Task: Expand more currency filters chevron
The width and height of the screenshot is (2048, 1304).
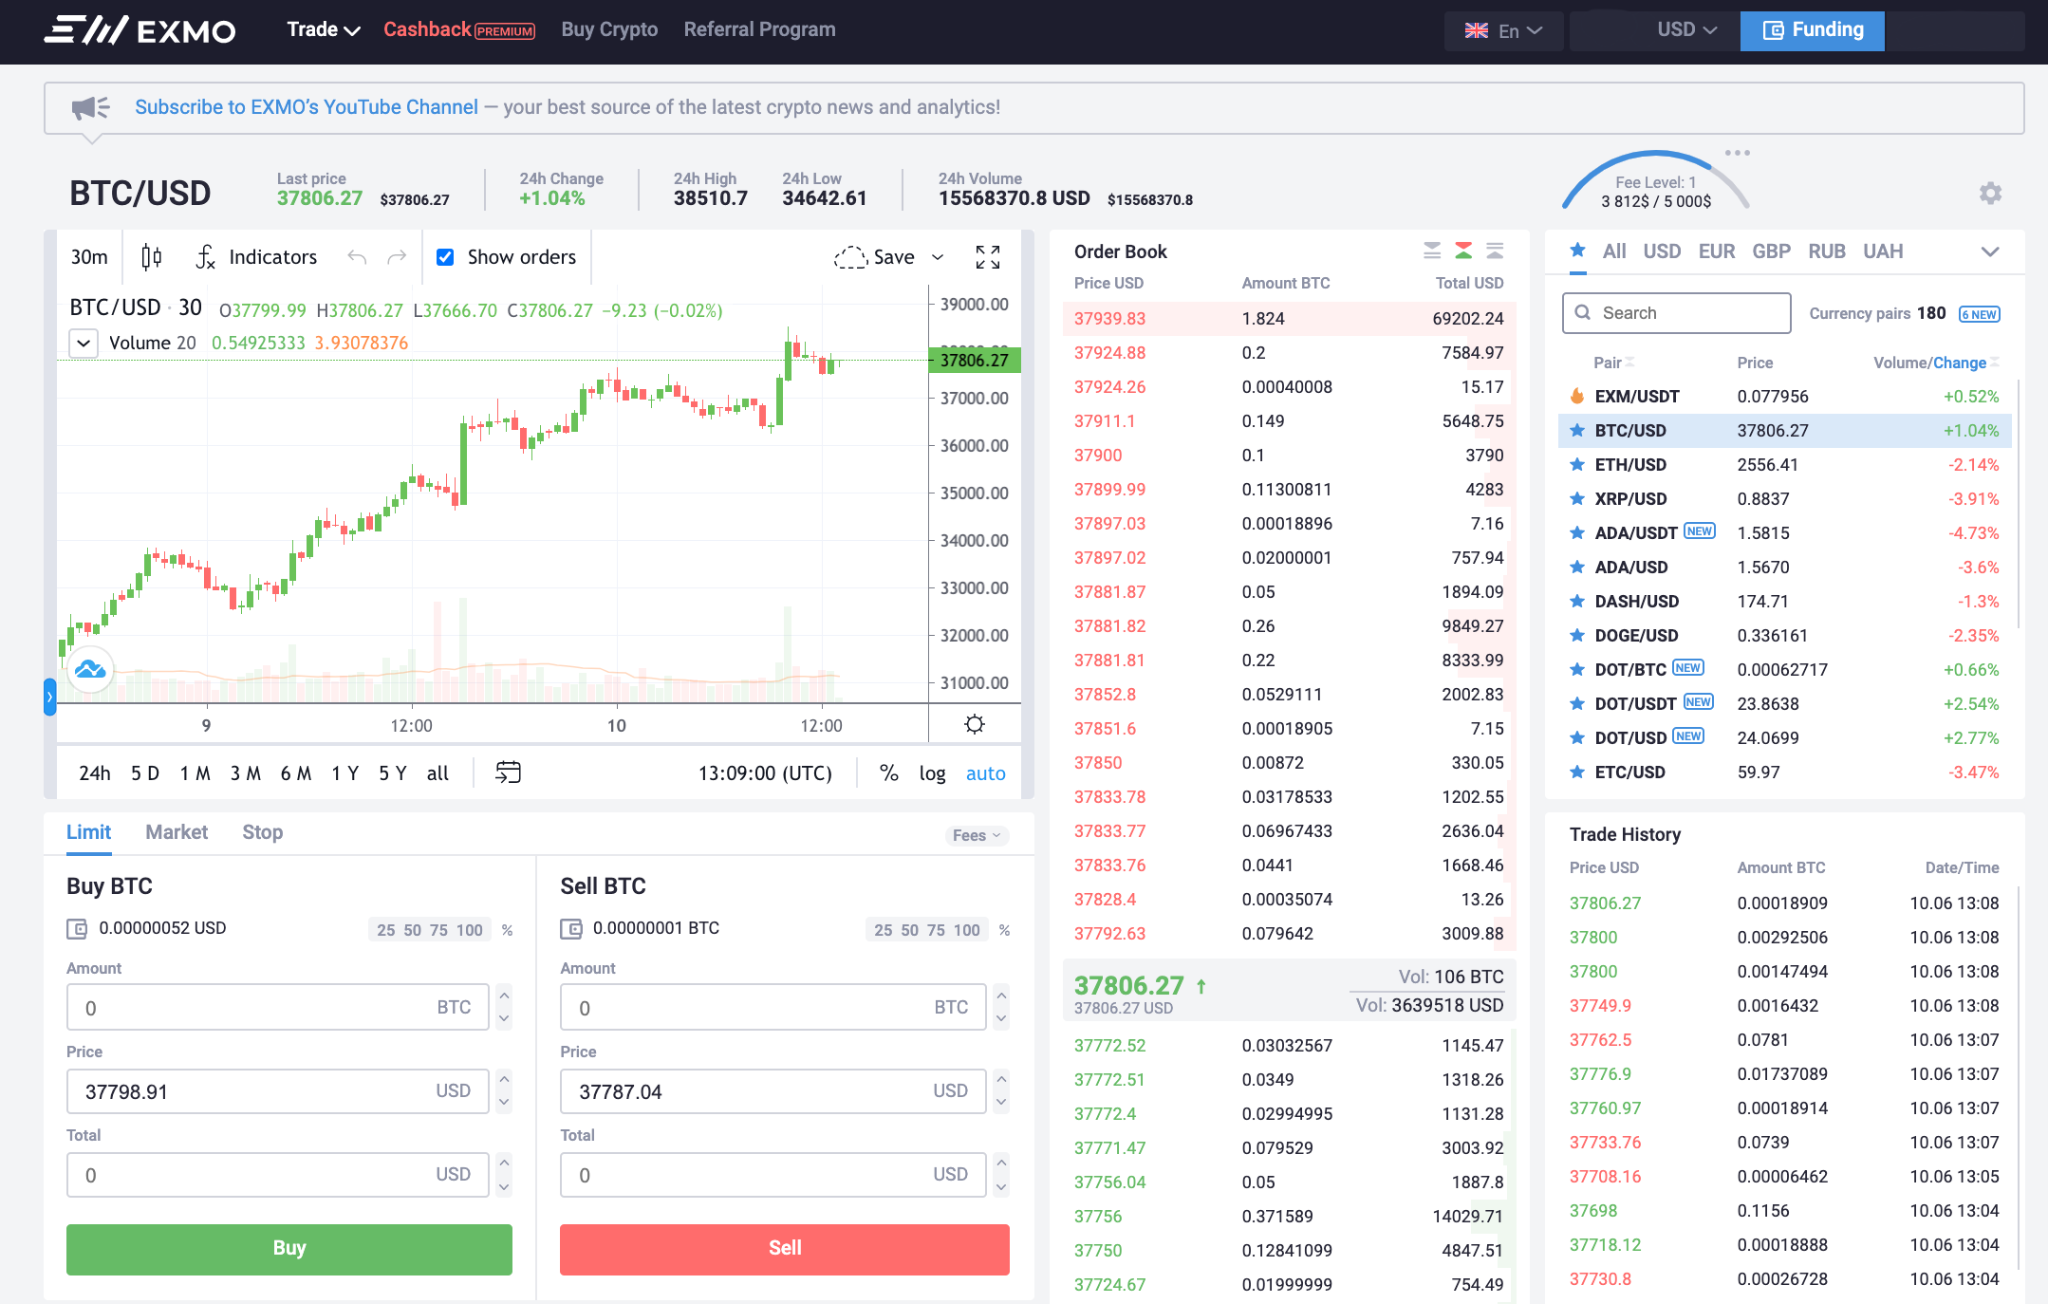Action: point(1990,251)
